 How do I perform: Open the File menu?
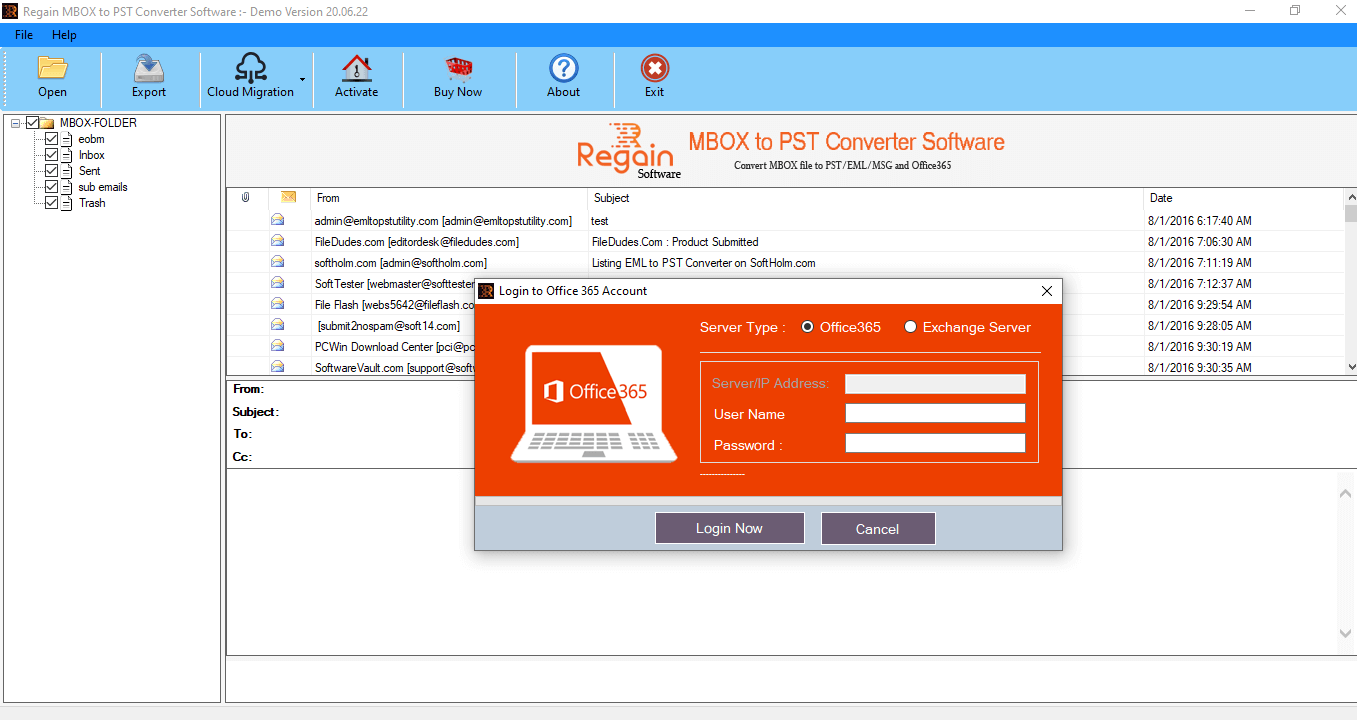click(24, 35)
